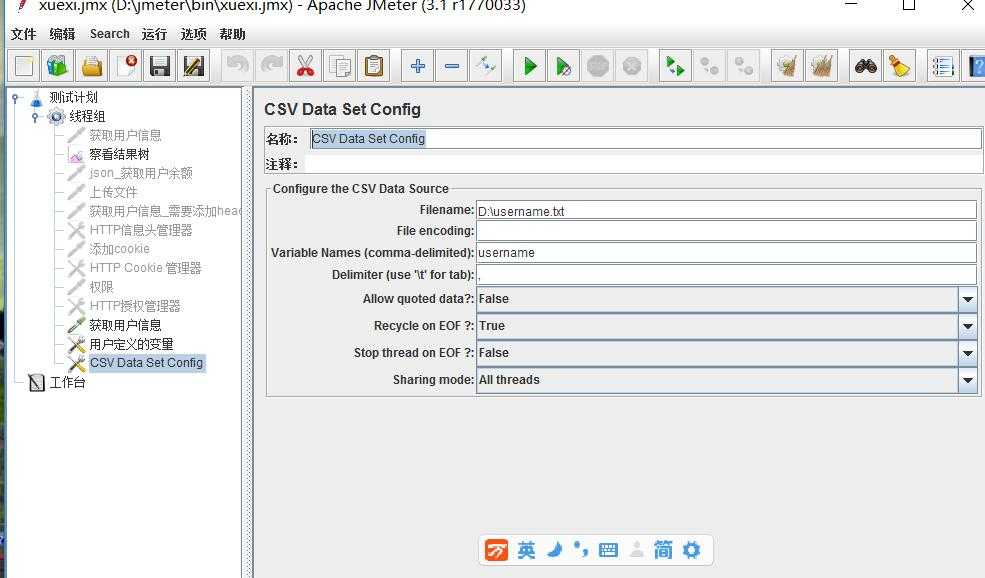Select 测试计划 in the tree
985x578 pixels.
pyautogui.click(x=73, y=97)
